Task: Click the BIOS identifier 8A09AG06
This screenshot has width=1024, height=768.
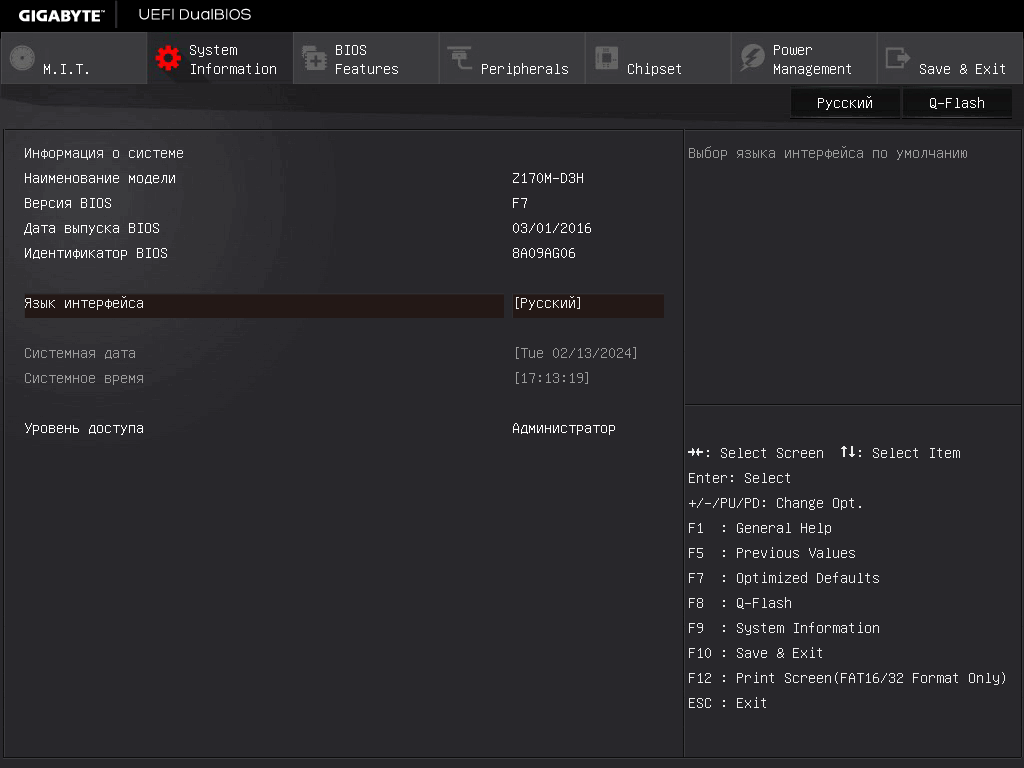Action: point(543,253)
